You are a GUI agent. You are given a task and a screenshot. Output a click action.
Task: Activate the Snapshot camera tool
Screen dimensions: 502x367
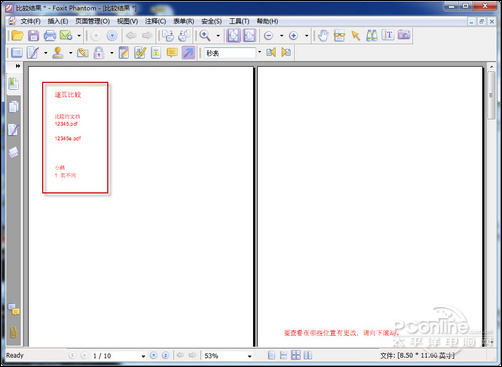coord(404,35)
